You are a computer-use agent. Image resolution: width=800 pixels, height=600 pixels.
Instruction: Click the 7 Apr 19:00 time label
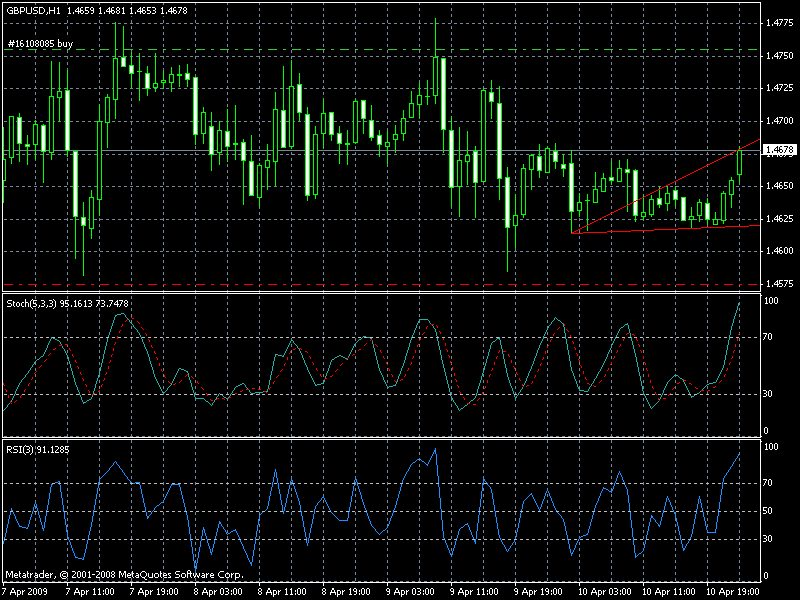[154, 592]
